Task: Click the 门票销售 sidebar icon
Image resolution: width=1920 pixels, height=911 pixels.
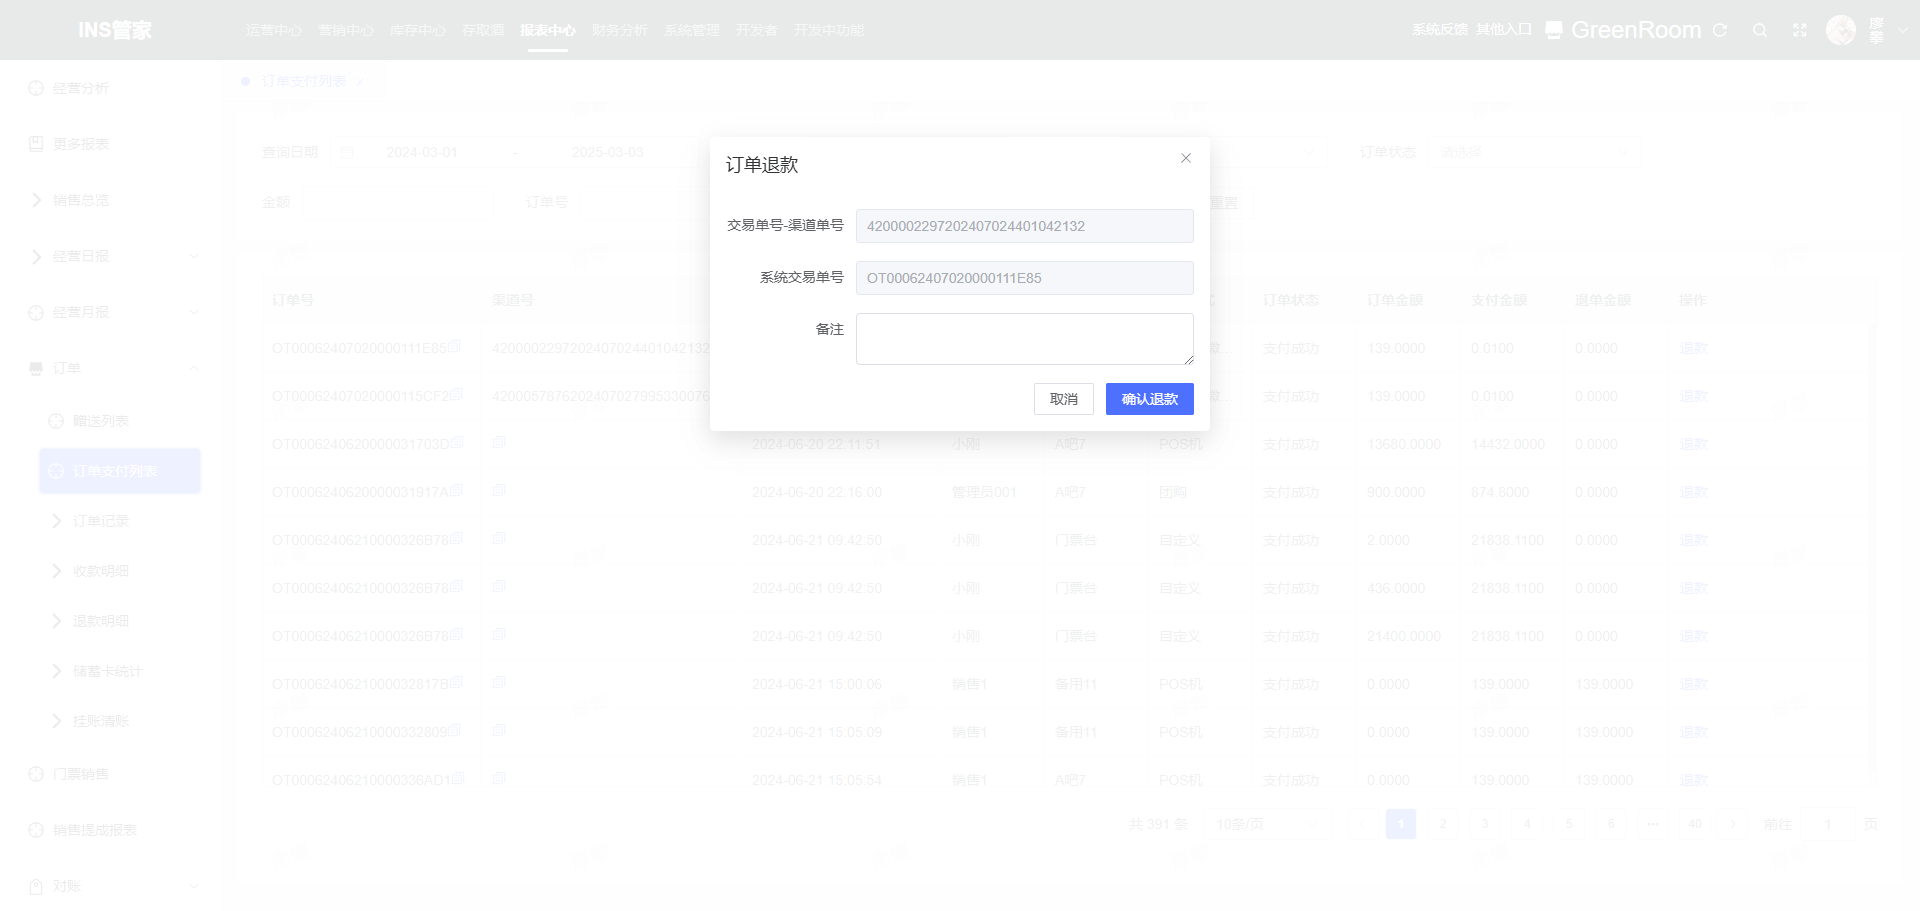Action: point(36,774)
